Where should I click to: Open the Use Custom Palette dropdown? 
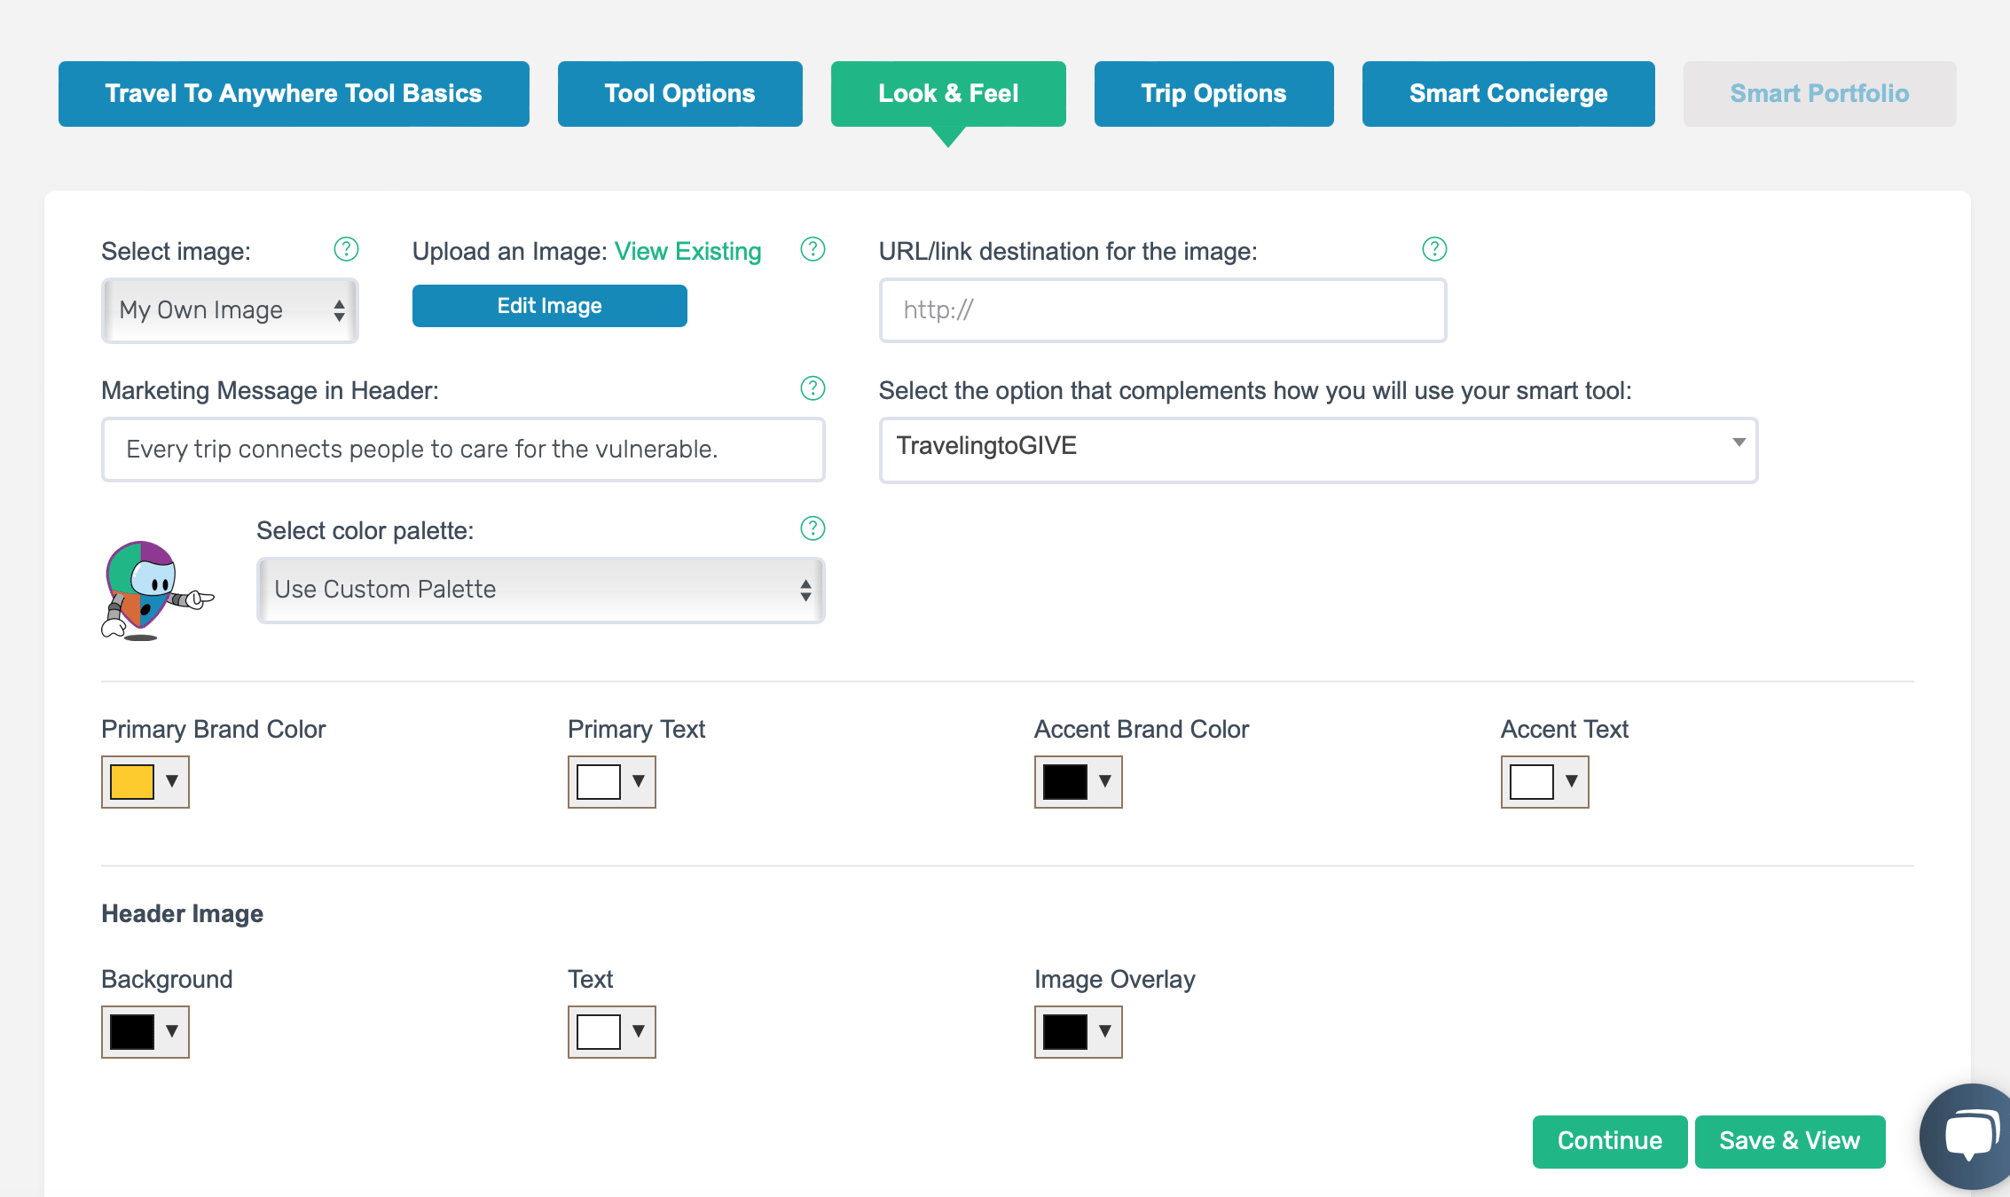(x=541, y=590)
